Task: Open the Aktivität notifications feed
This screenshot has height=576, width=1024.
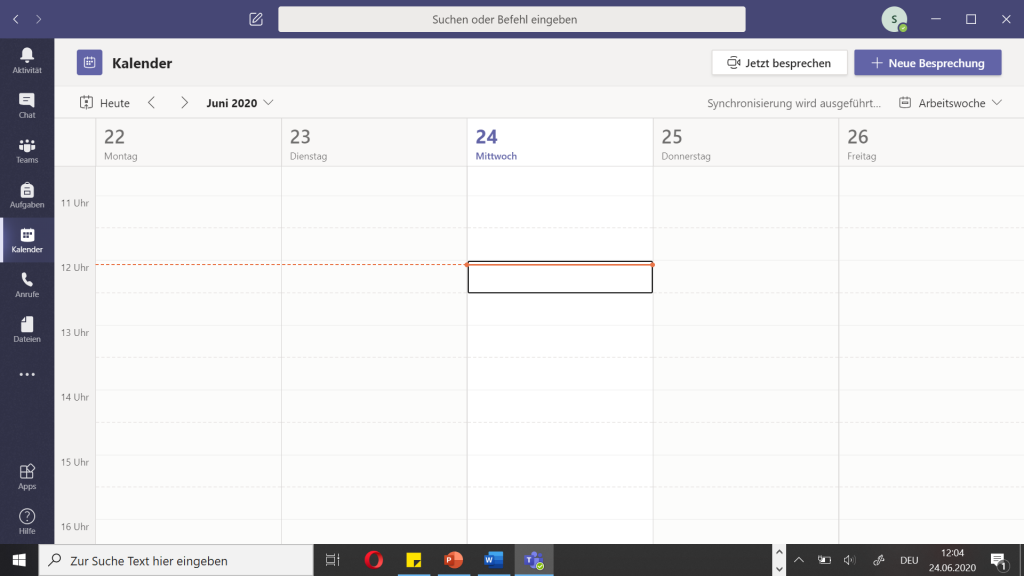Action: (27, 61)
